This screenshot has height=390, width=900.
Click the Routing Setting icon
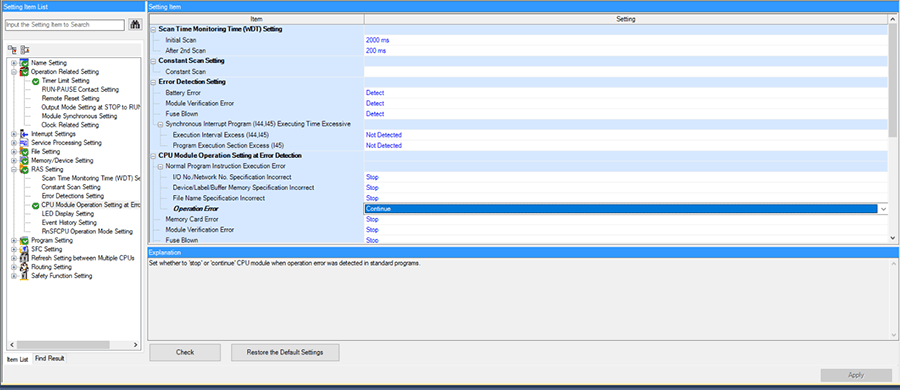pos(24,267)
